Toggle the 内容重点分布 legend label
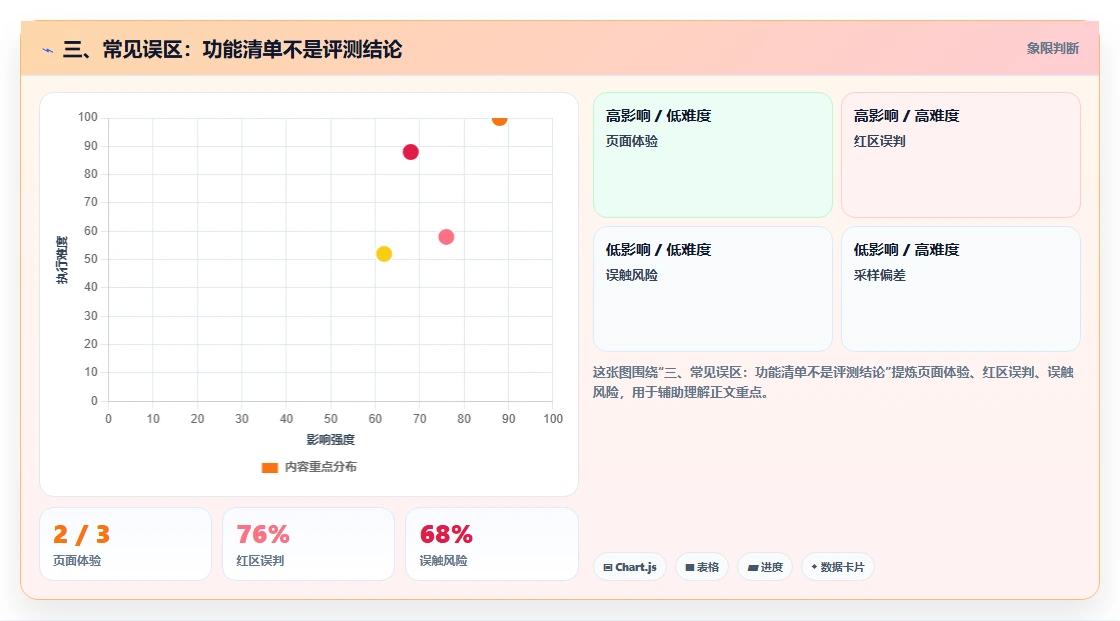This screenshot has height=621, width=1120. pos(320,467)
